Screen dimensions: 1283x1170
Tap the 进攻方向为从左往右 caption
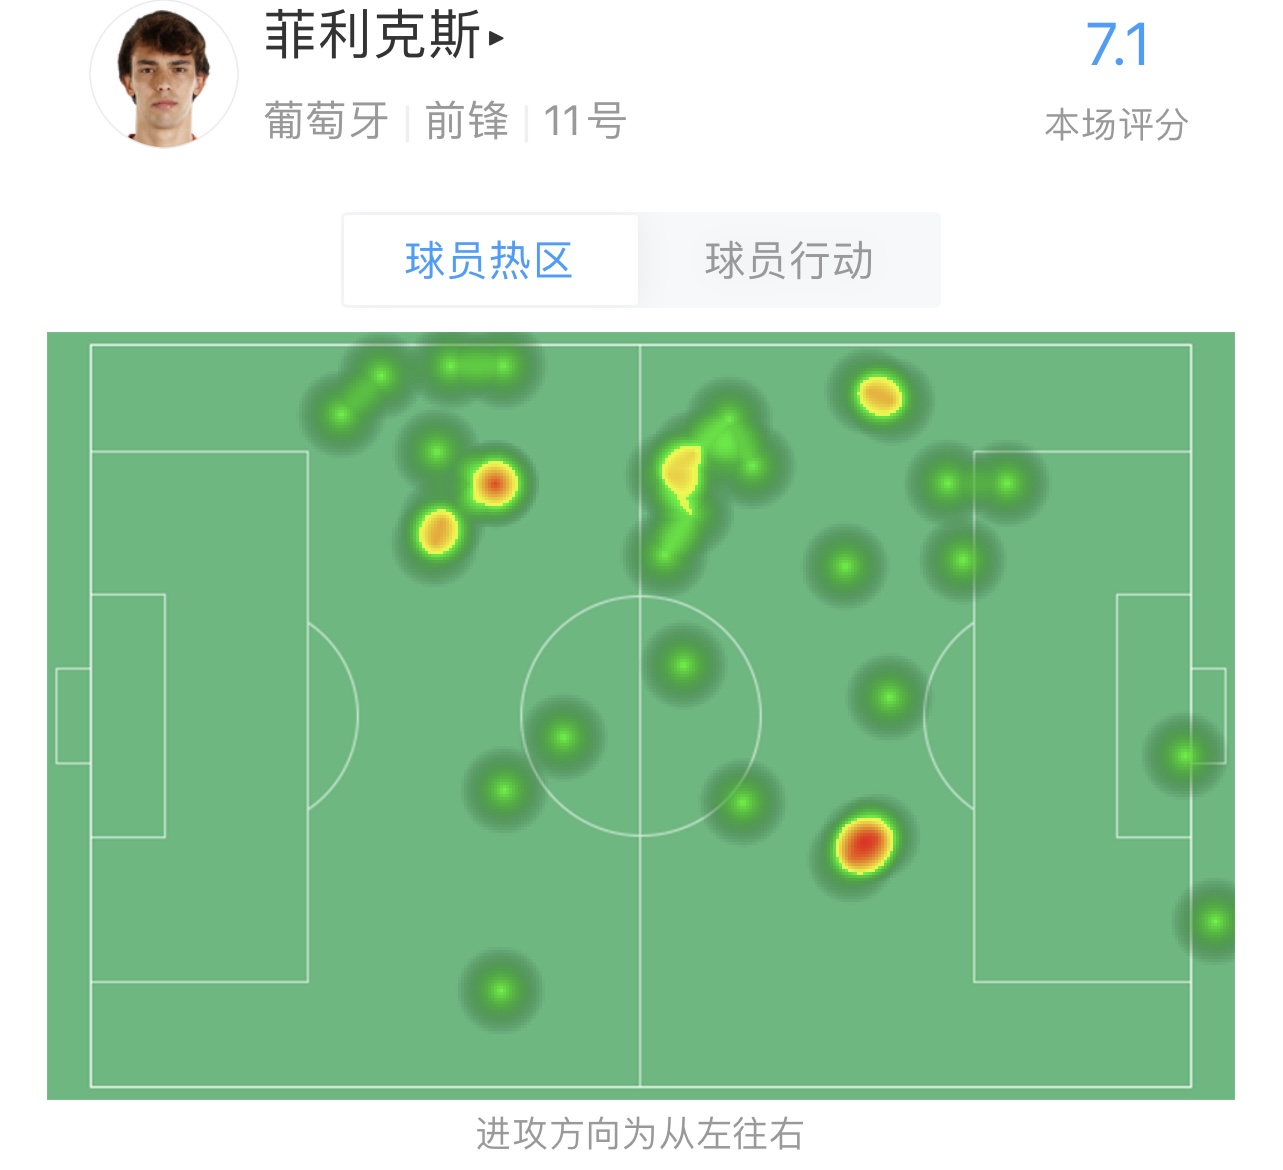click(640, 1135)
